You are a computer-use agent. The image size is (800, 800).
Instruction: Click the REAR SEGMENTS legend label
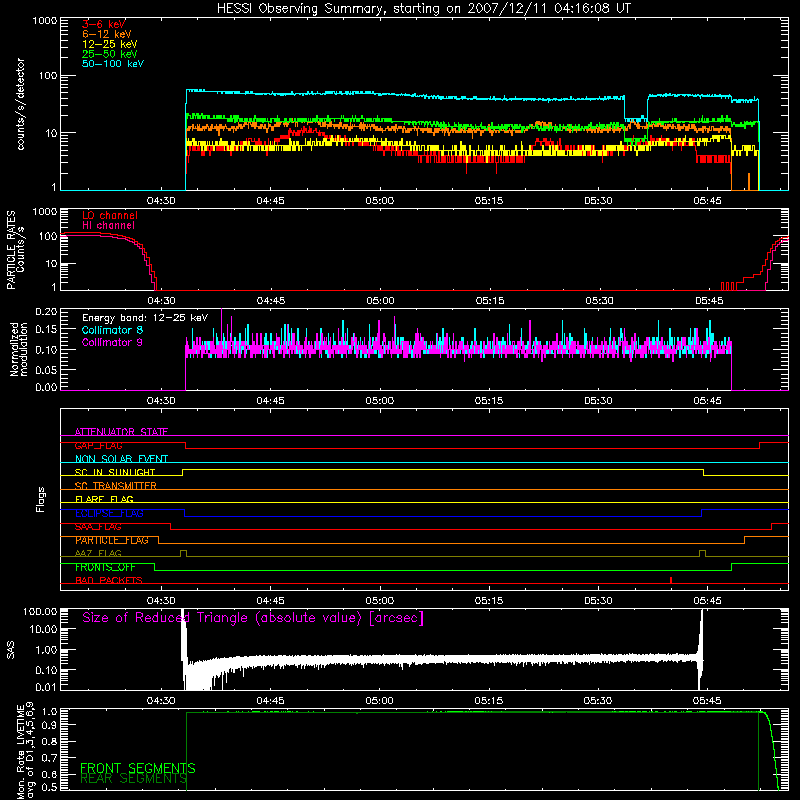[x=133, y=779]
